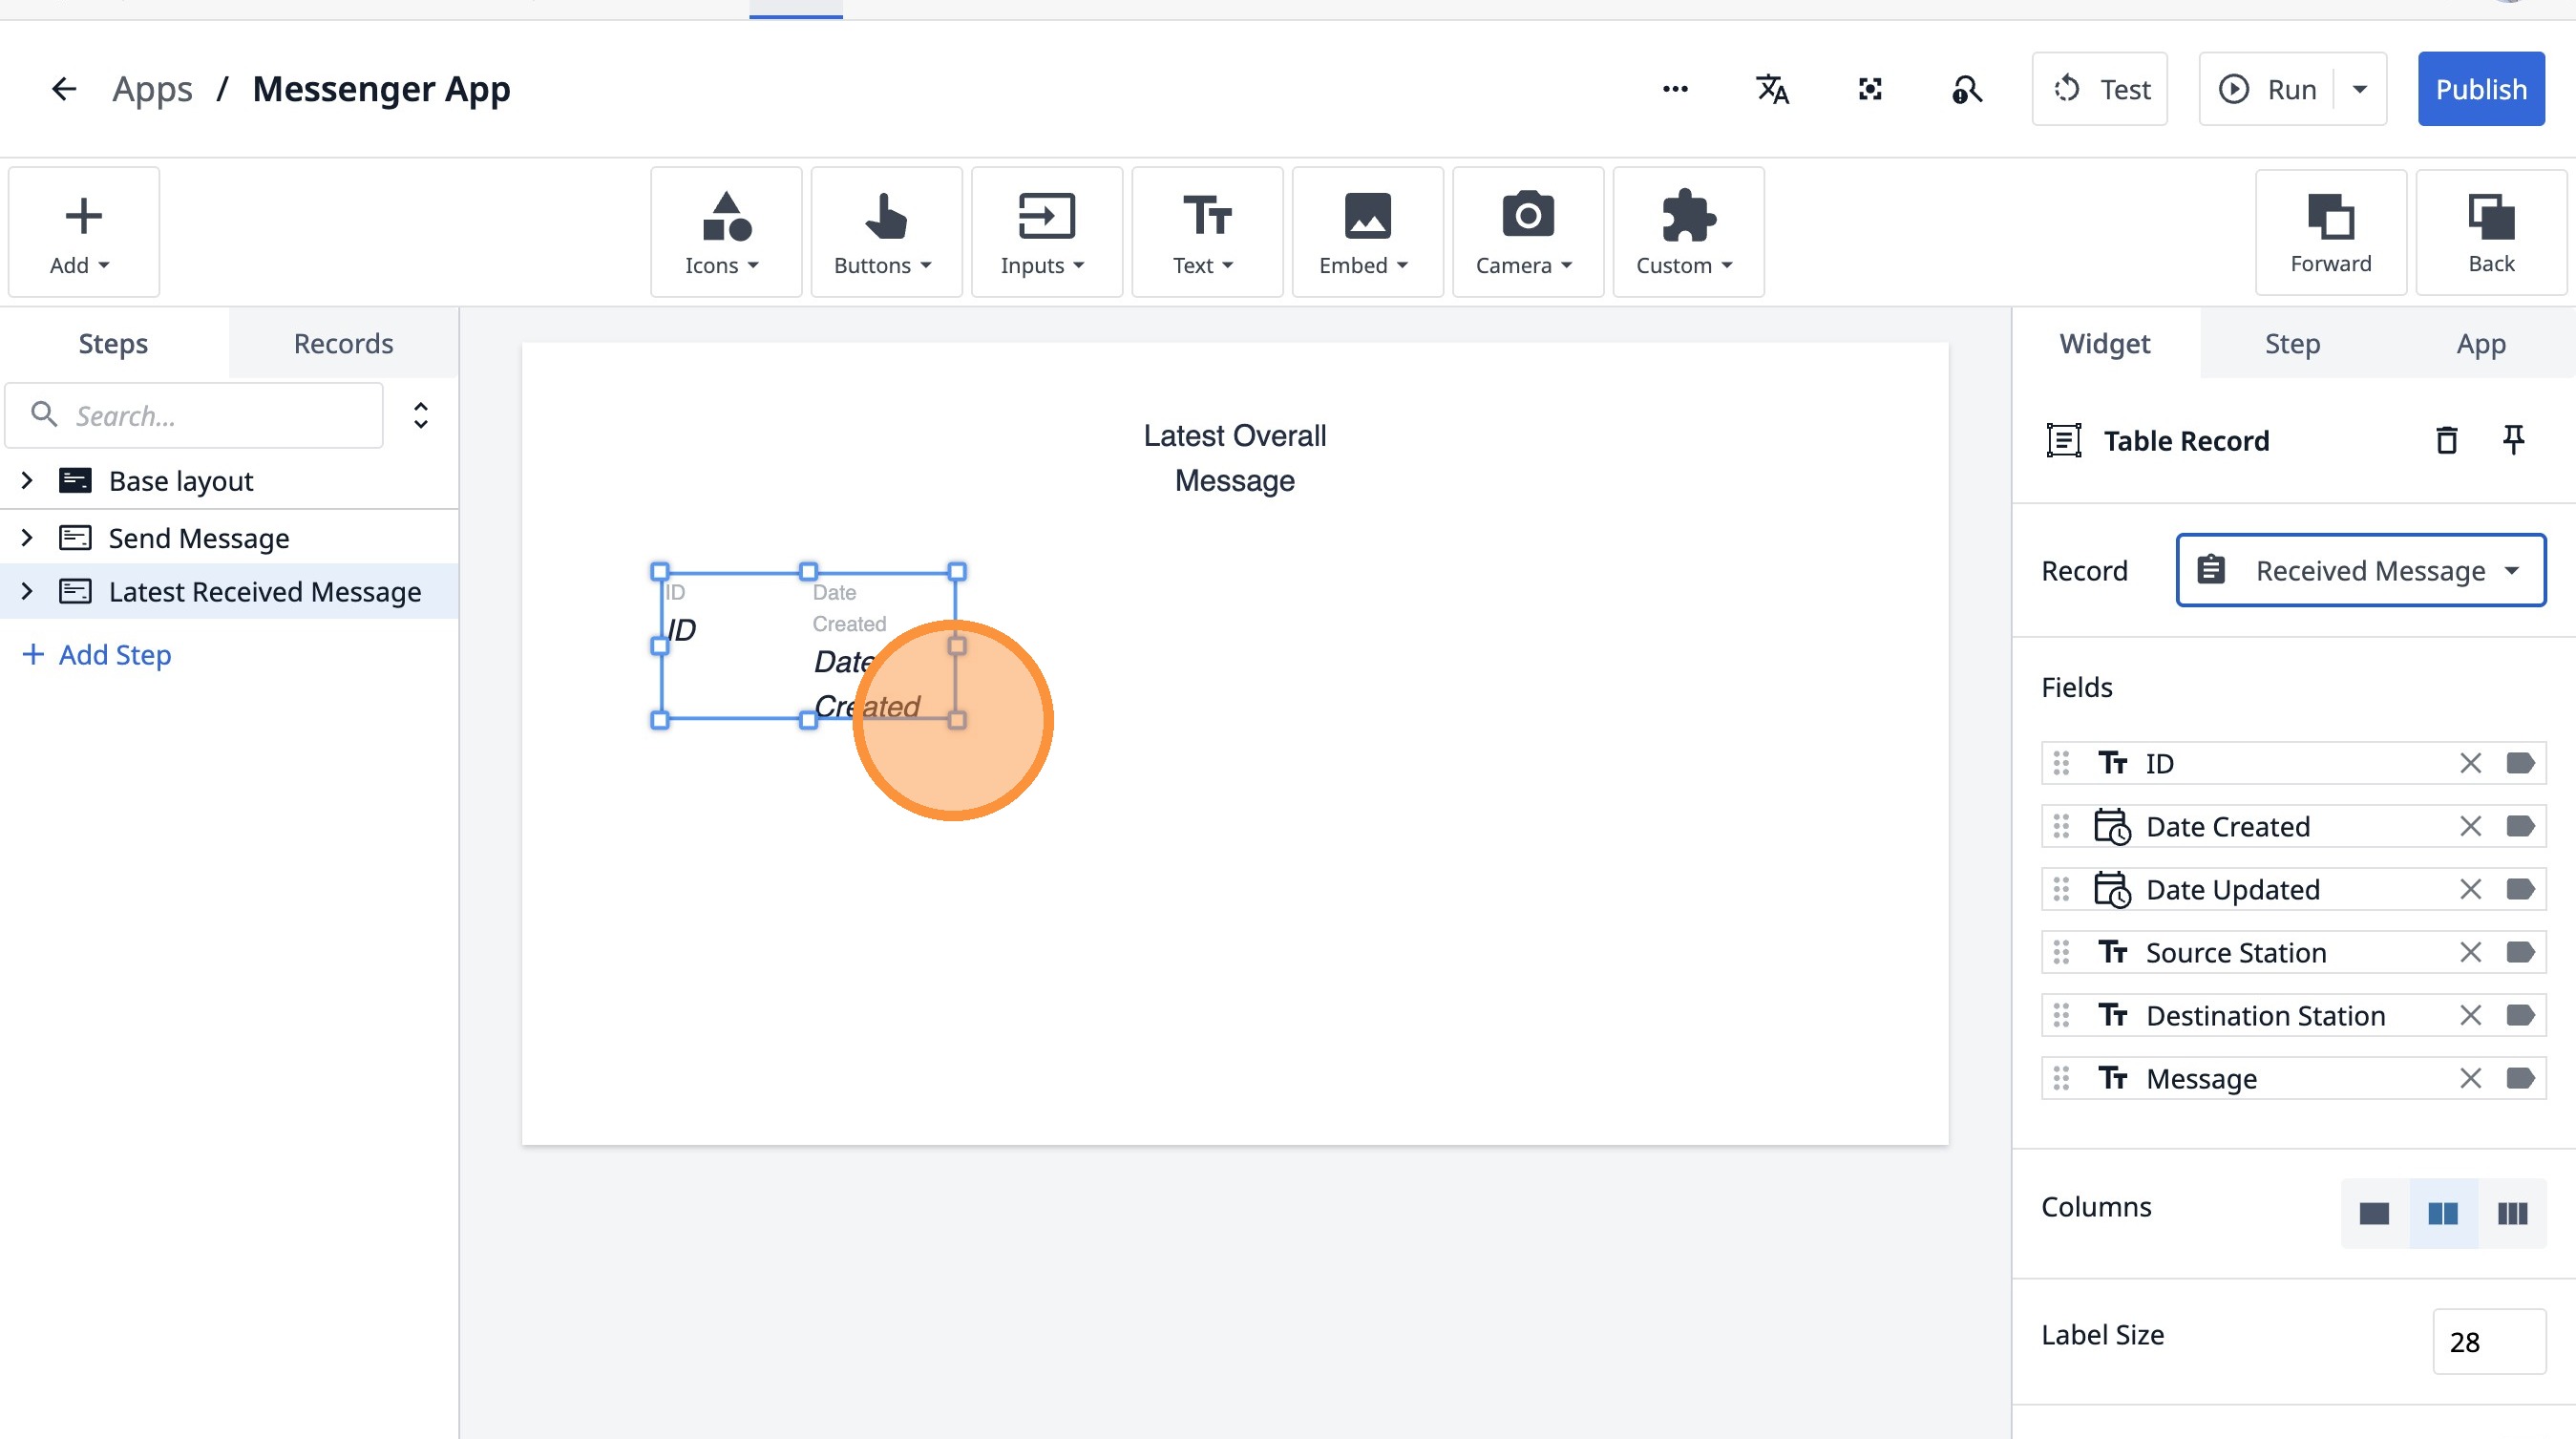
Task: Select single column layout
Action: click(2374, 1213)
